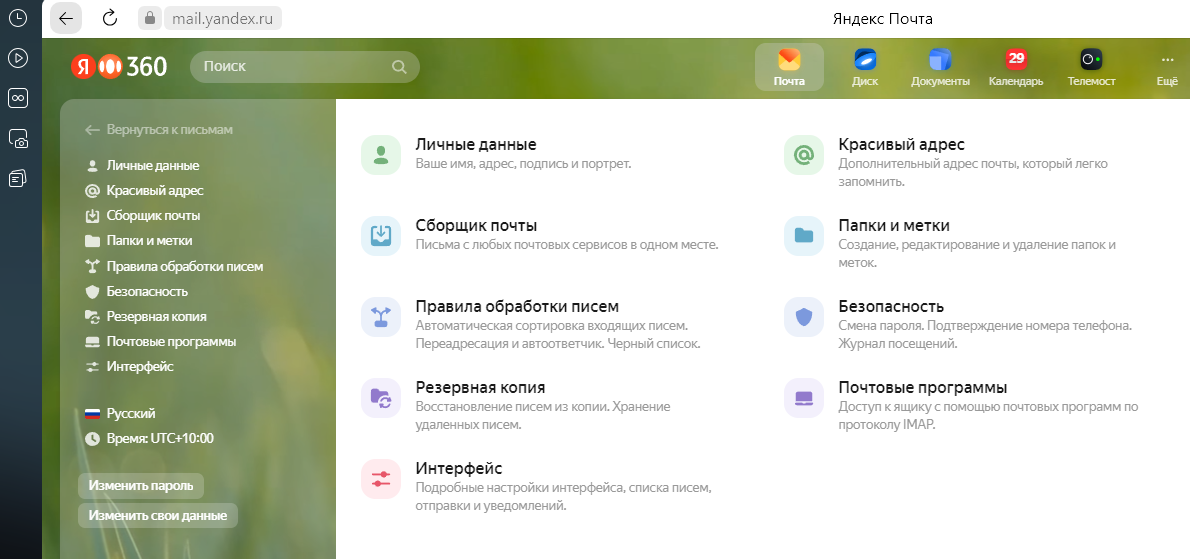
Task: Open Правила обработки писем heading in main panel
Action: click(x=518, y=306)
